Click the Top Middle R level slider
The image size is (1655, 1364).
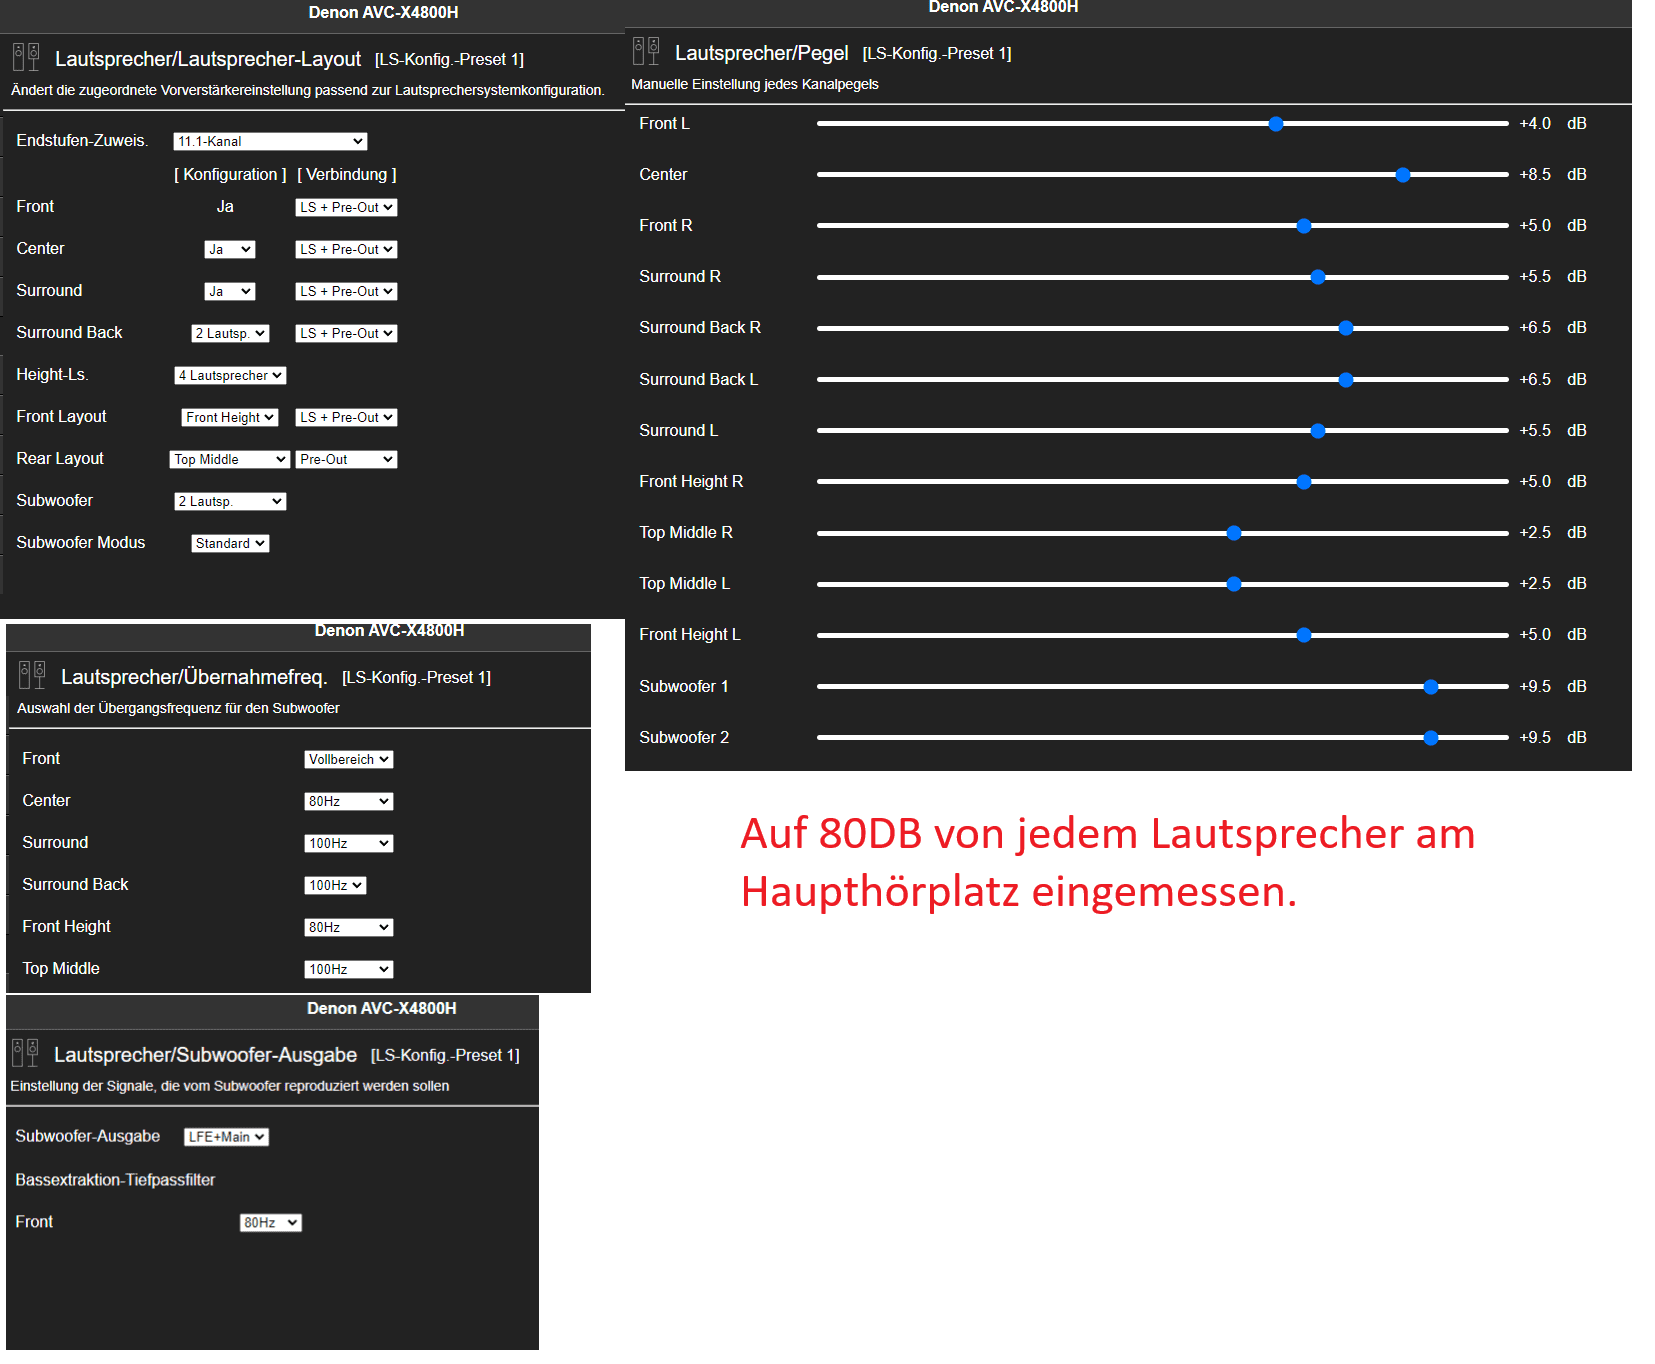1162,533
